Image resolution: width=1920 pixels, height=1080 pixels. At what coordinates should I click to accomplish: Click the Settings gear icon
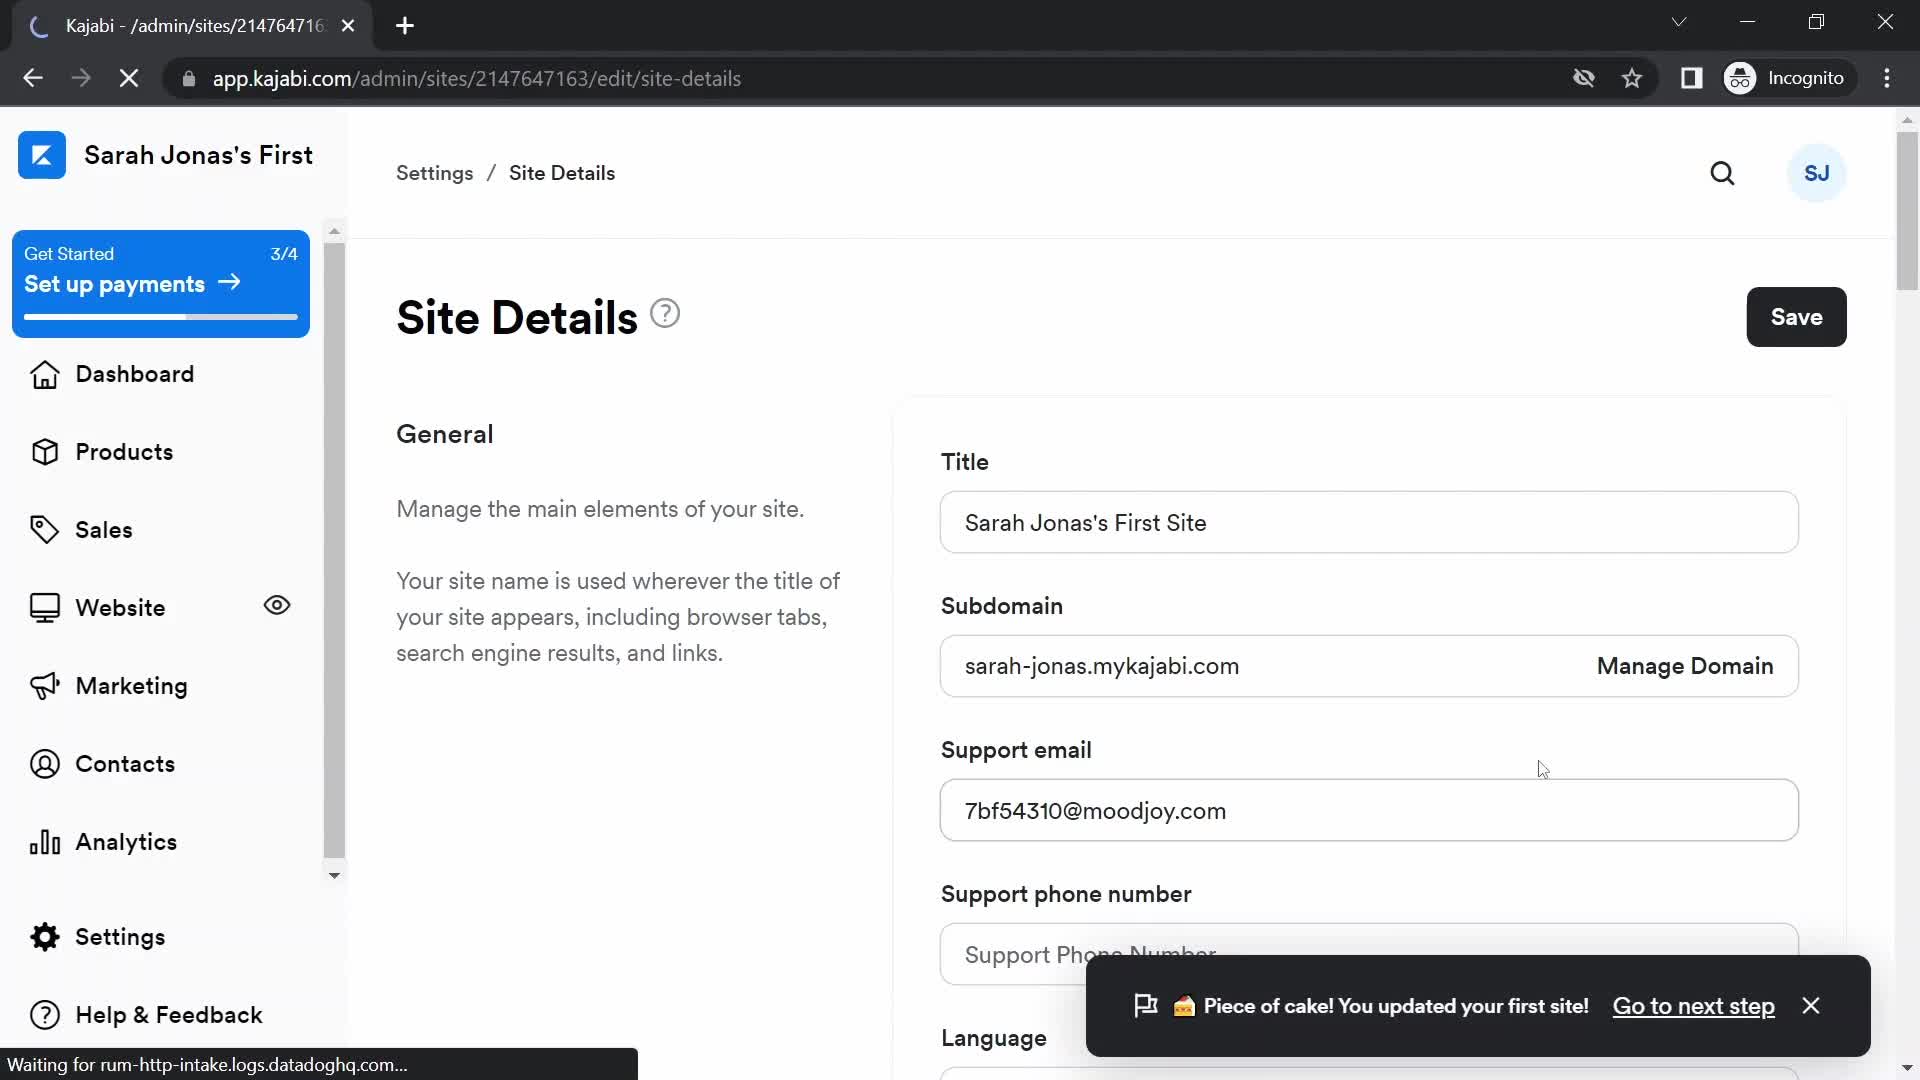(45, 937)
